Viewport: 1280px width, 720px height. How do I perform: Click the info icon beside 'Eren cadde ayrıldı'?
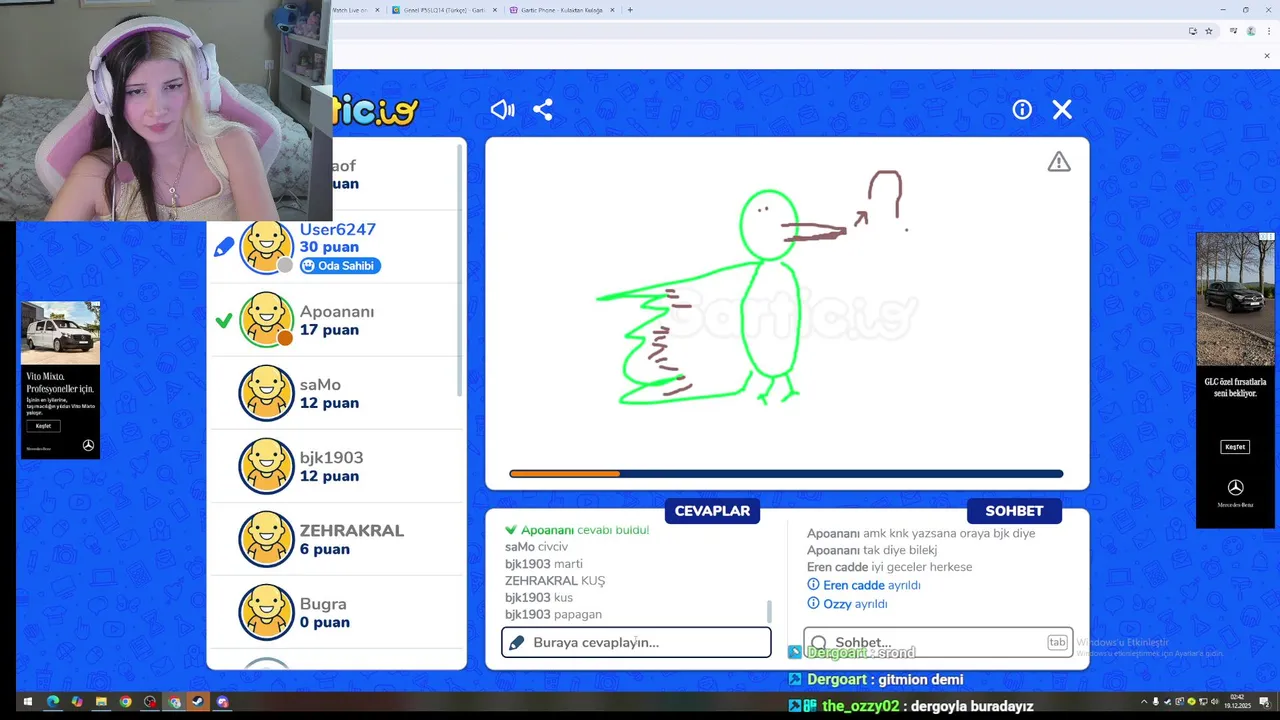tap(813, 585)
